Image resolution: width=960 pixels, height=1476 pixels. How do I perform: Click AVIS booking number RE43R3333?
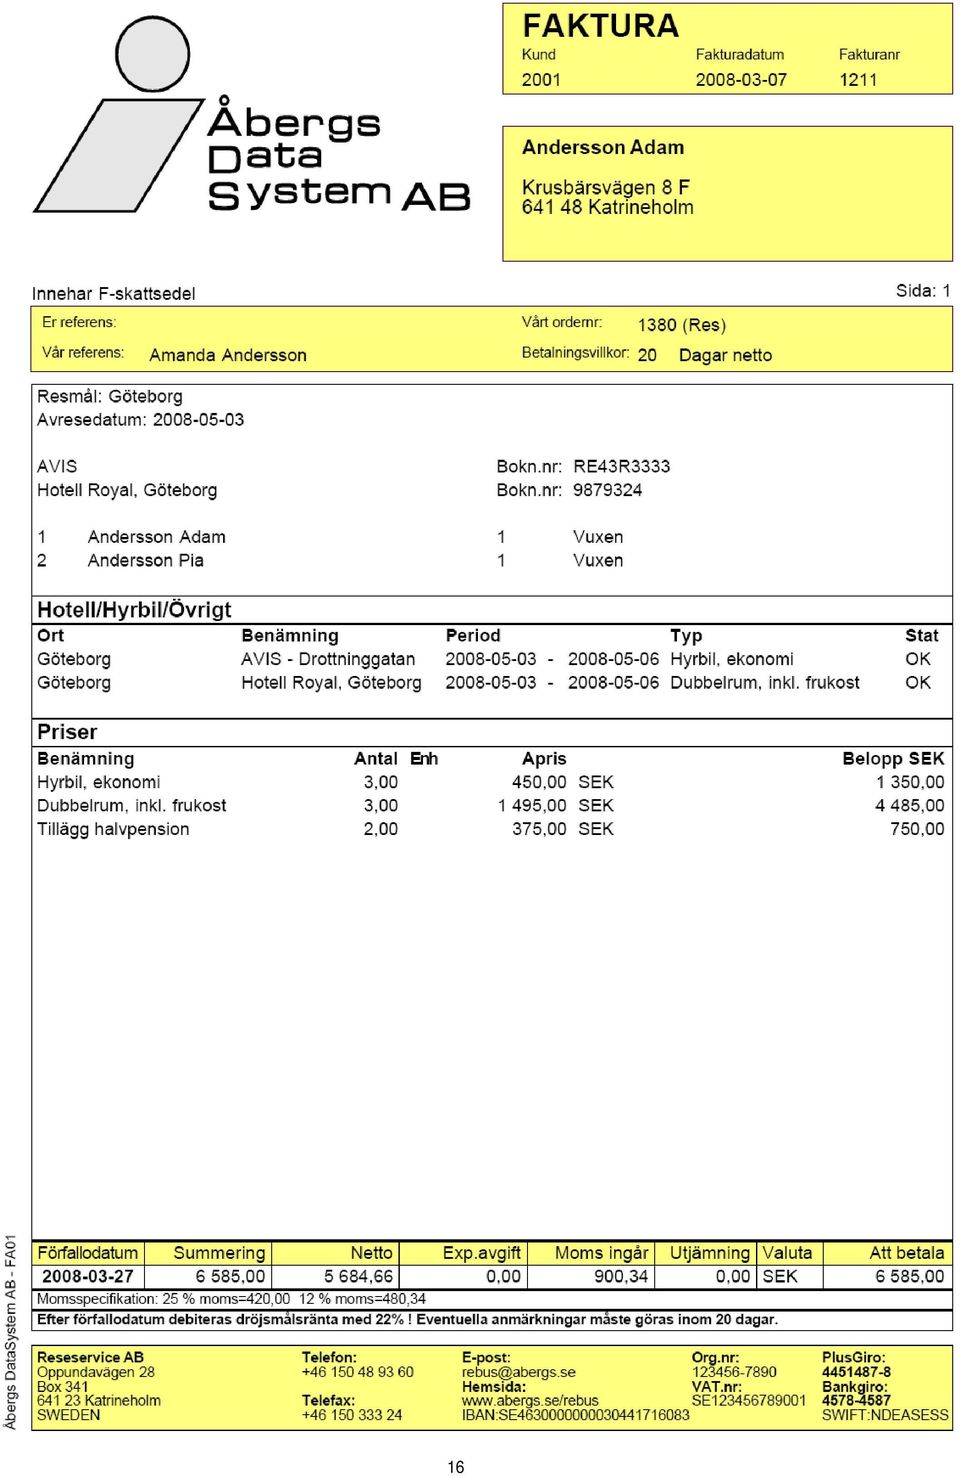pyautogui.click(x=621, y=467)
